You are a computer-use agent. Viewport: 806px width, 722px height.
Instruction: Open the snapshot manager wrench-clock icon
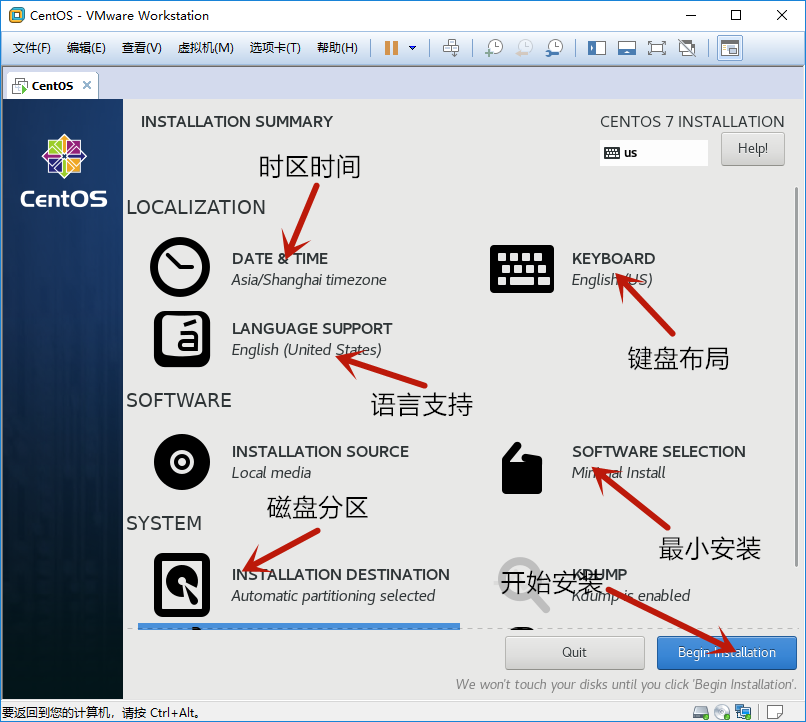pos(554,48)
